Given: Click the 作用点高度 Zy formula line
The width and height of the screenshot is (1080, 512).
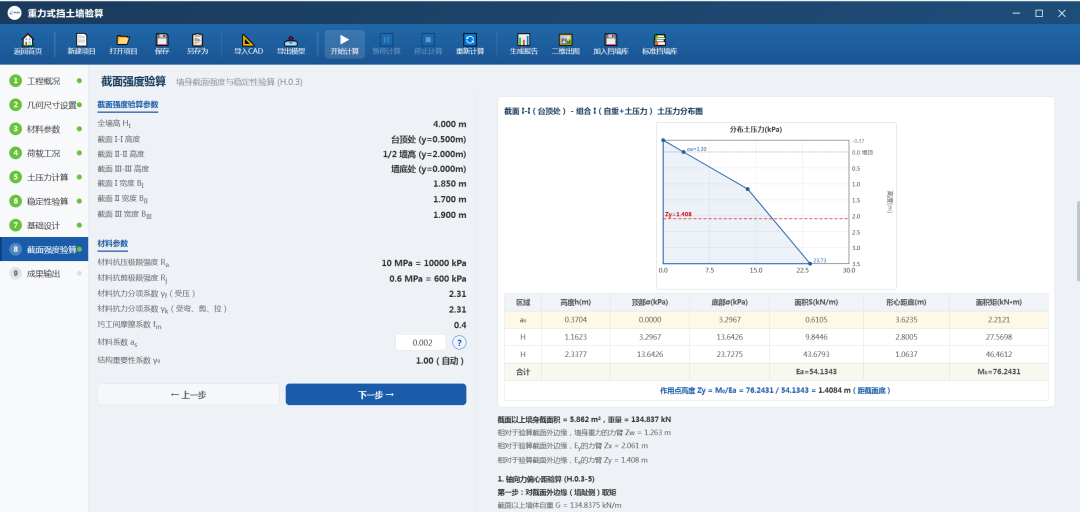Looking at the screenshot, I should click(776, 390).
